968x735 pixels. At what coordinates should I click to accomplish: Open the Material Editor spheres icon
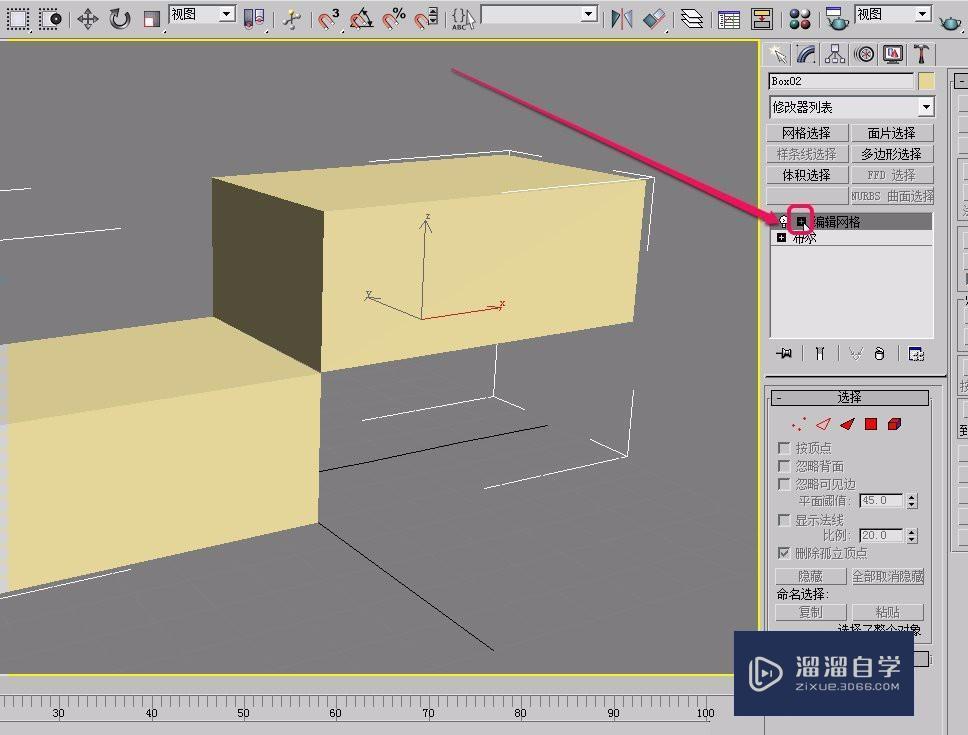(x=800, y=19)
